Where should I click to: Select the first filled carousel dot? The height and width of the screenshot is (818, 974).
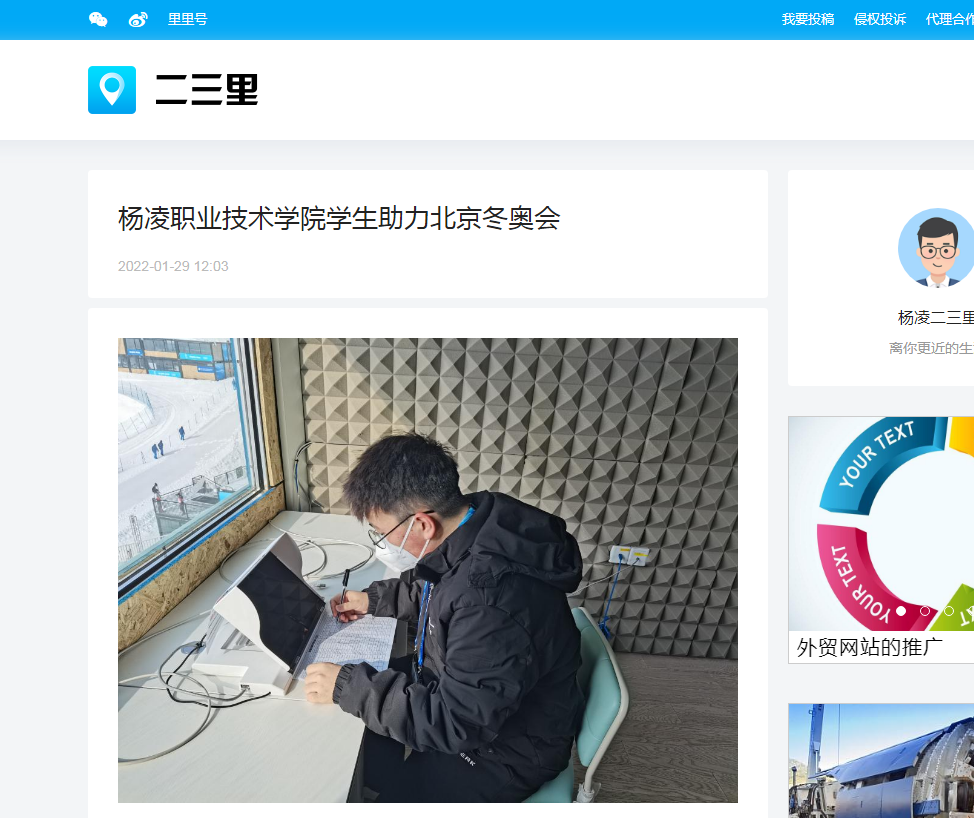(901, 610)
